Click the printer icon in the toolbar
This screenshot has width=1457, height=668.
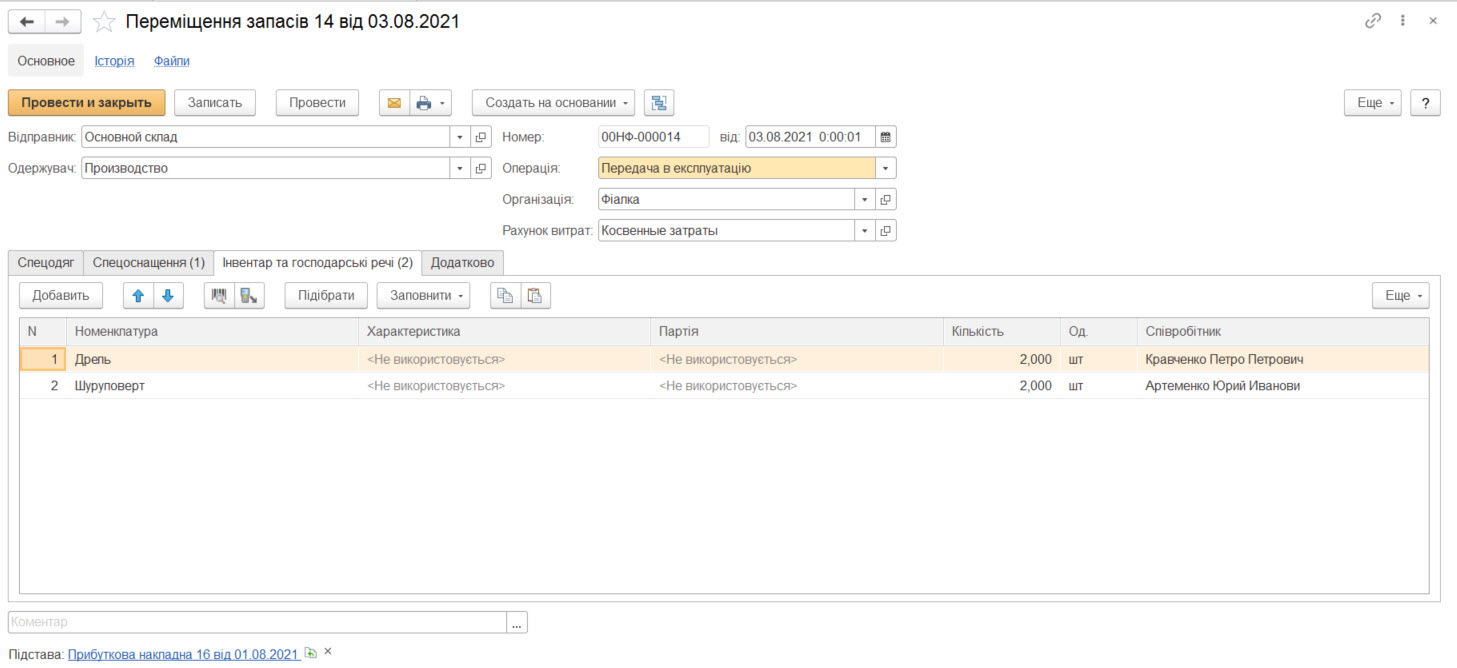[x=424, y=103]
